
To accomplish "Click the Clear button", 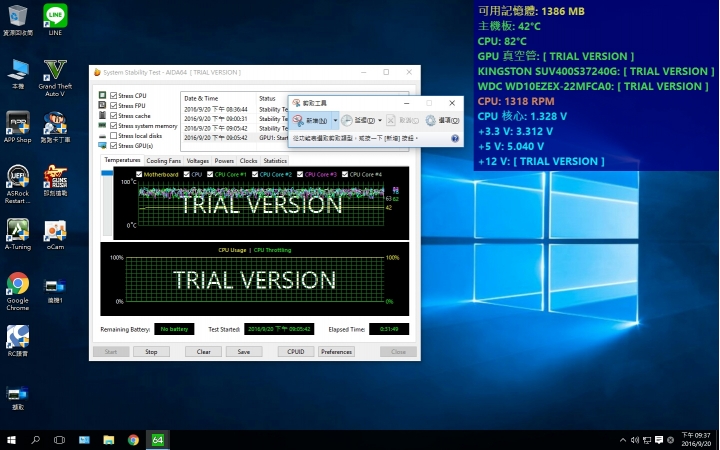I will tap(203, 352).
